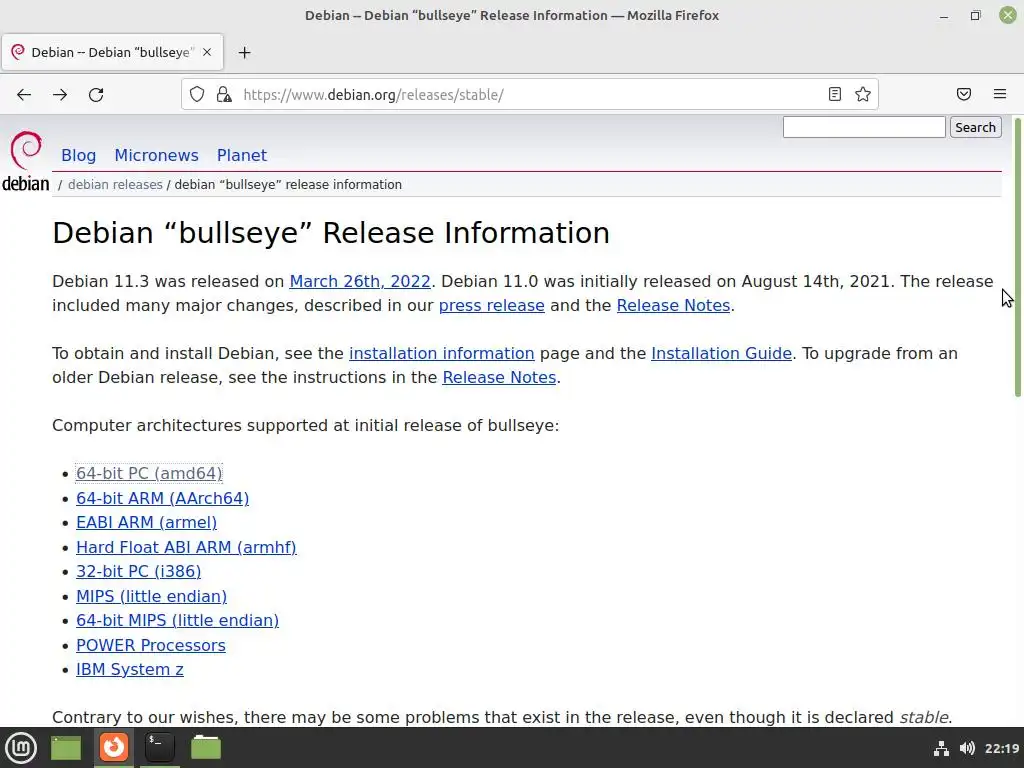The height and width of the screenshot is (768, 1024).
Task: Open the MIPS (little endian) link
Action: point(152,596)
